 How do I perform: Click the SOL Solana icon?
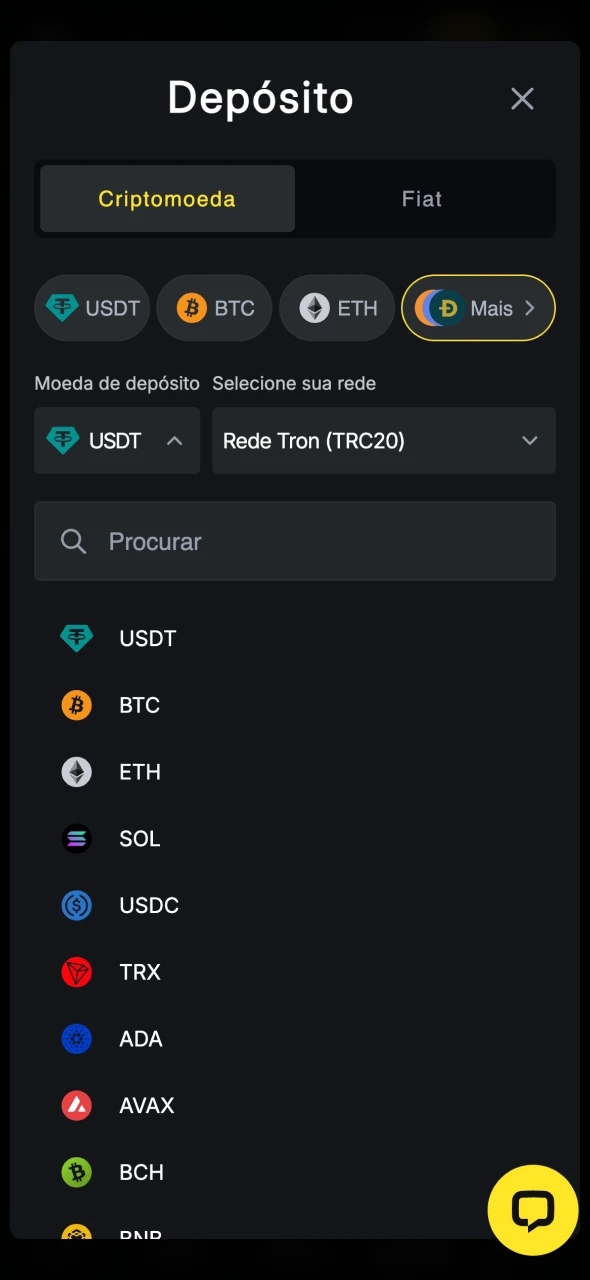76,839
